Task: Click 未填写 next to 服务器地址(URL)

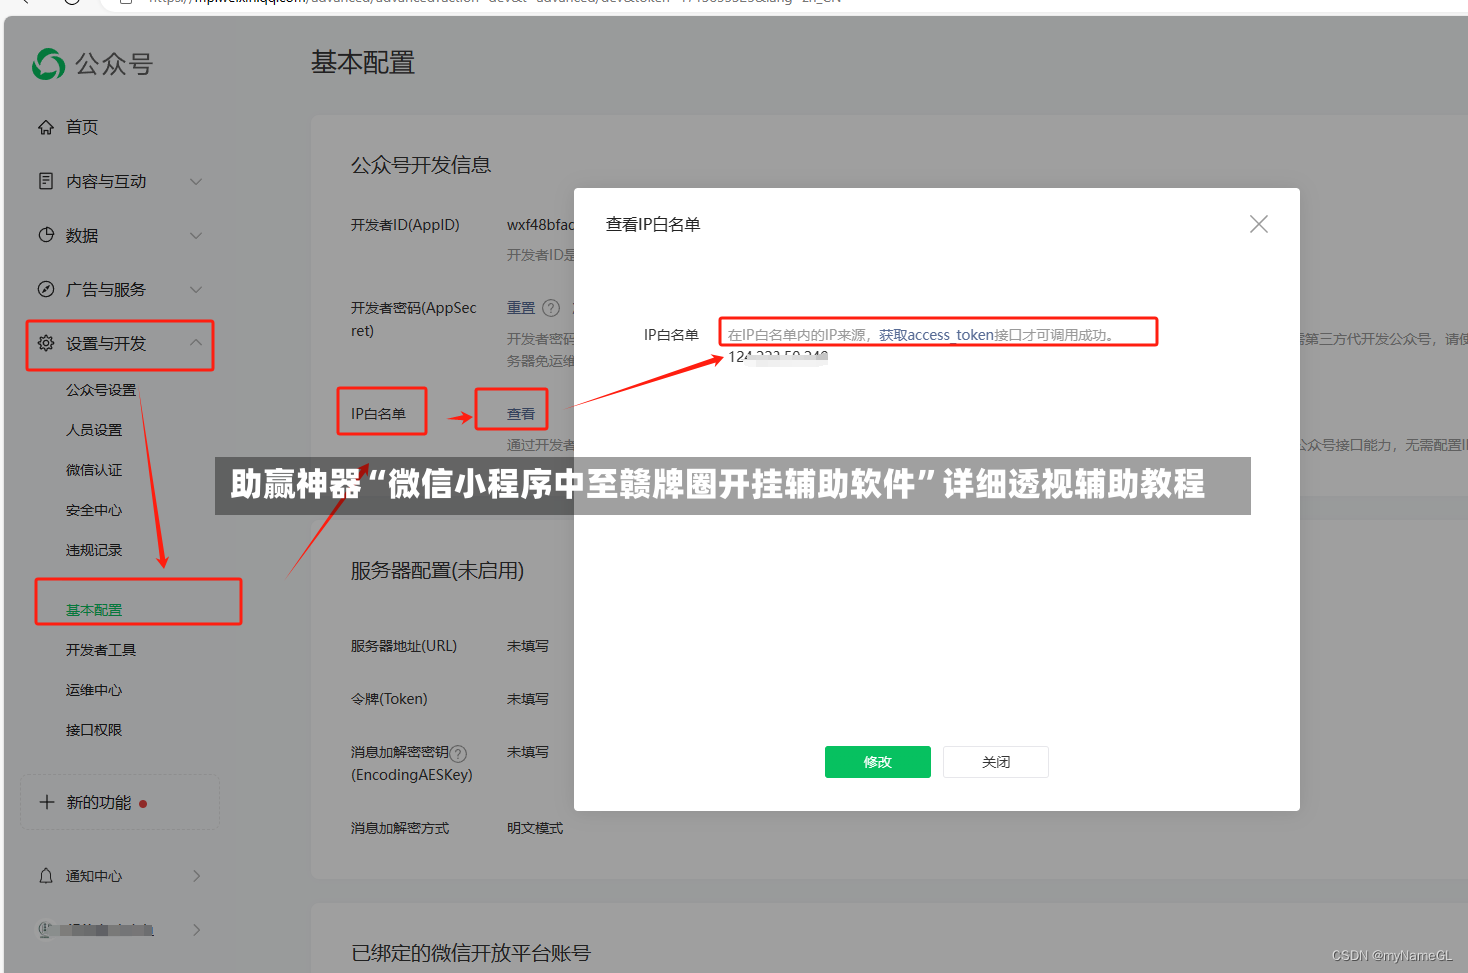Action: tap(528, 646)
